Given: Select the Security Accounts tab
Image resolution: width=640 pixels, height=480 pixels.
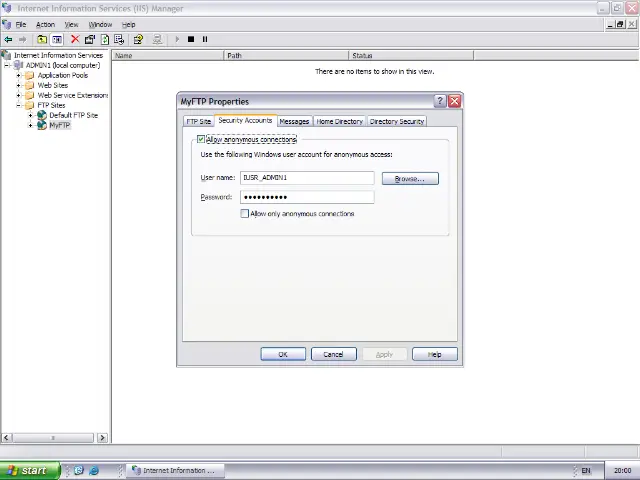Looking at the screenshot, I should [245, 120].
